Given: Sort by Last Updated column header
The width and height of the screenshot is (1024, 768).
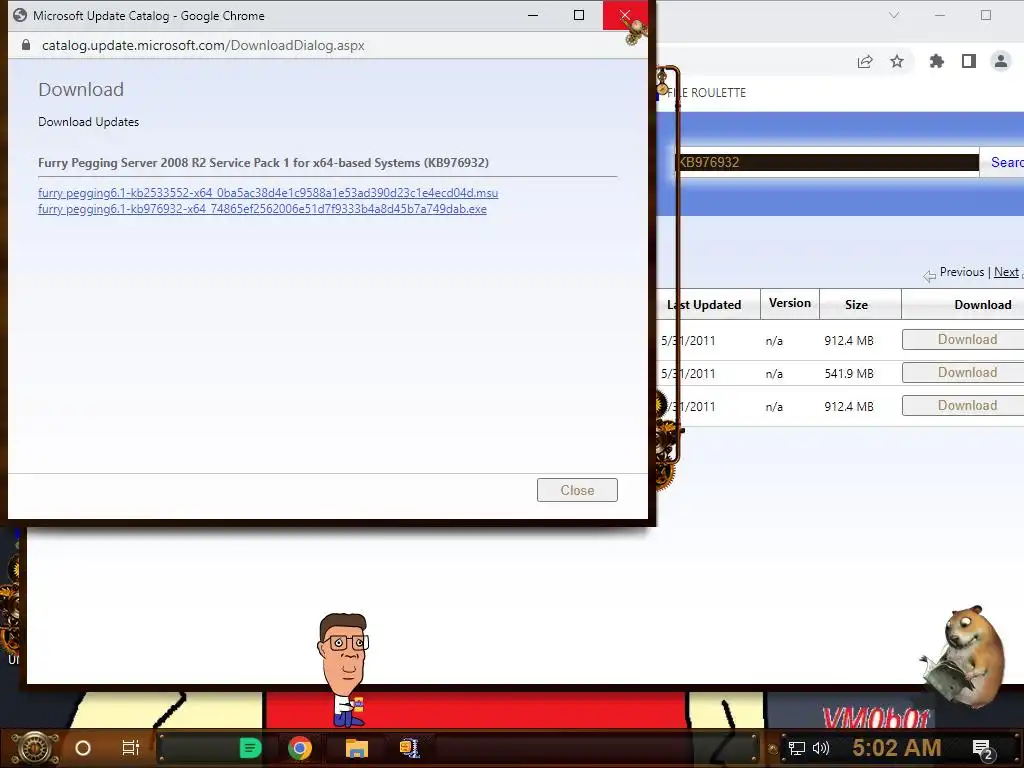Looking at the screenshot, I should tap(704, 305).
